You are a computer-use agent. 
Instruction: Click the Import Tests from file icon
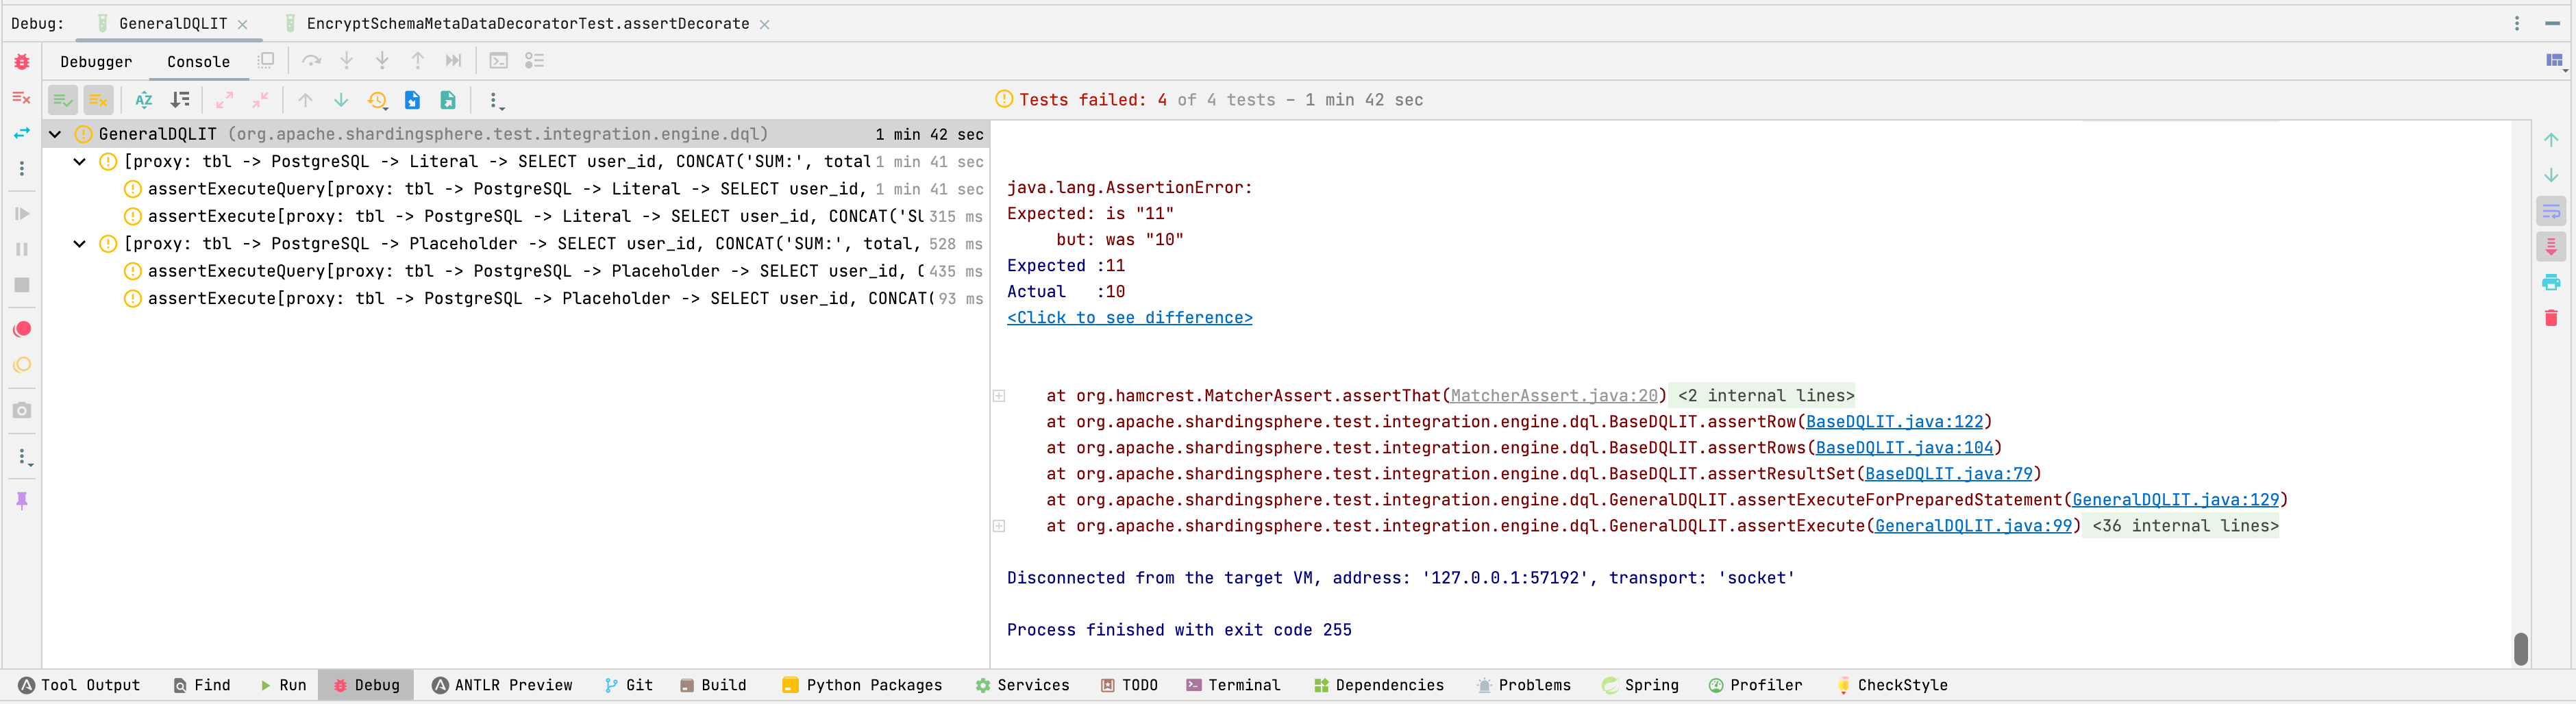[412, 100]
